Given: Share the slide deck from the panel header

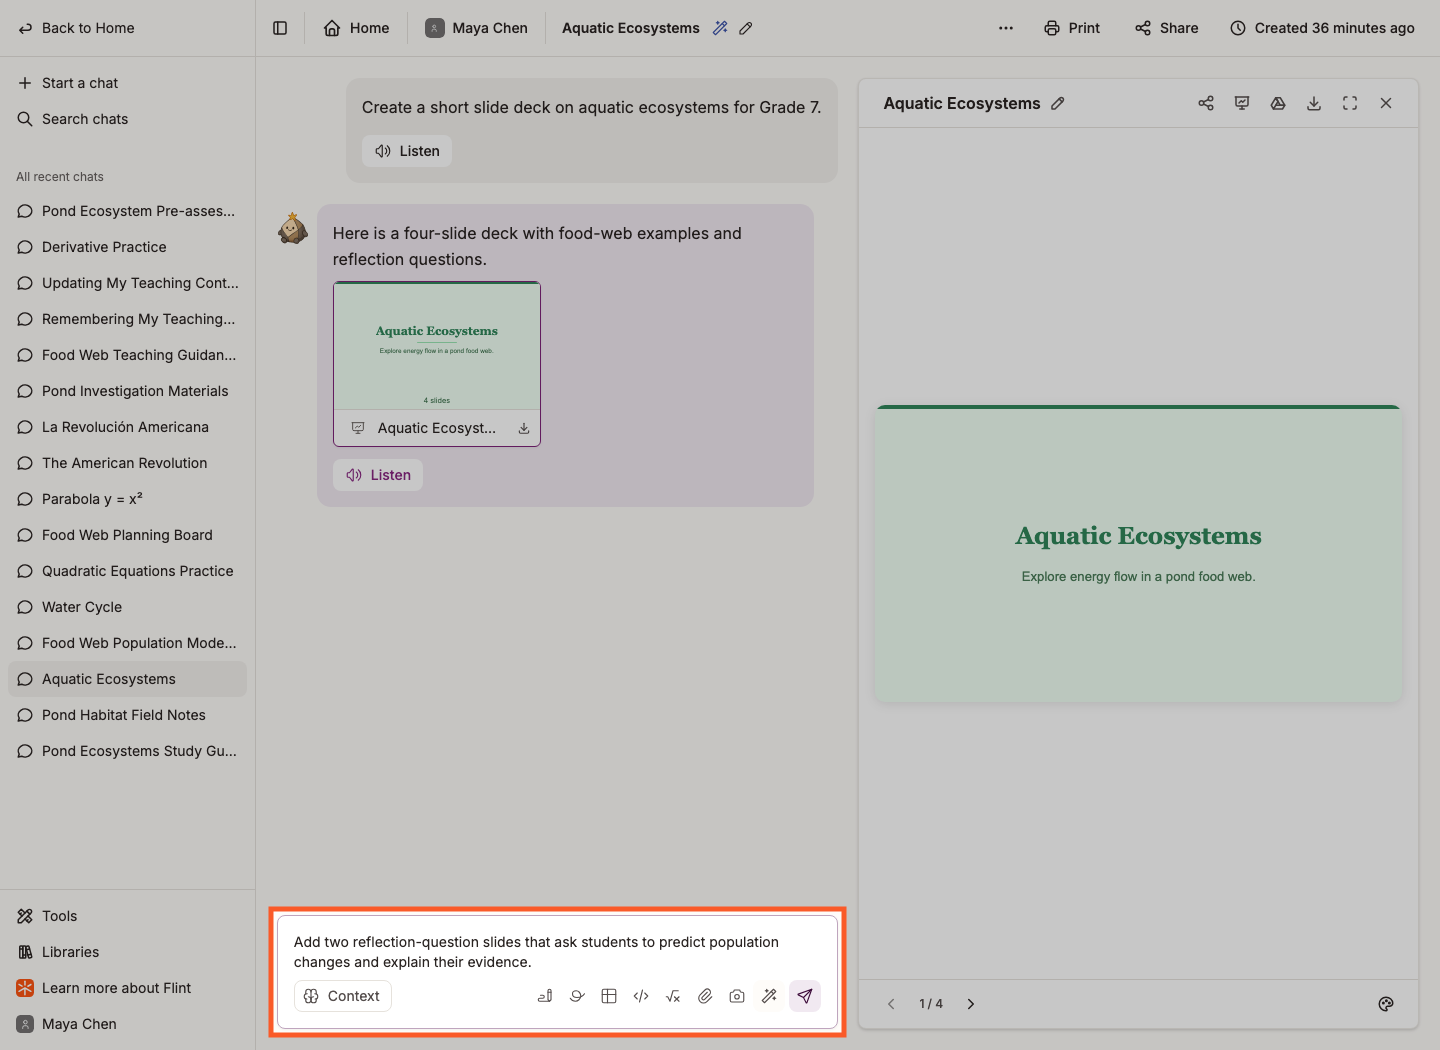Looking at the screenshot, I should pyautogui.click(x=1206, y=103).
